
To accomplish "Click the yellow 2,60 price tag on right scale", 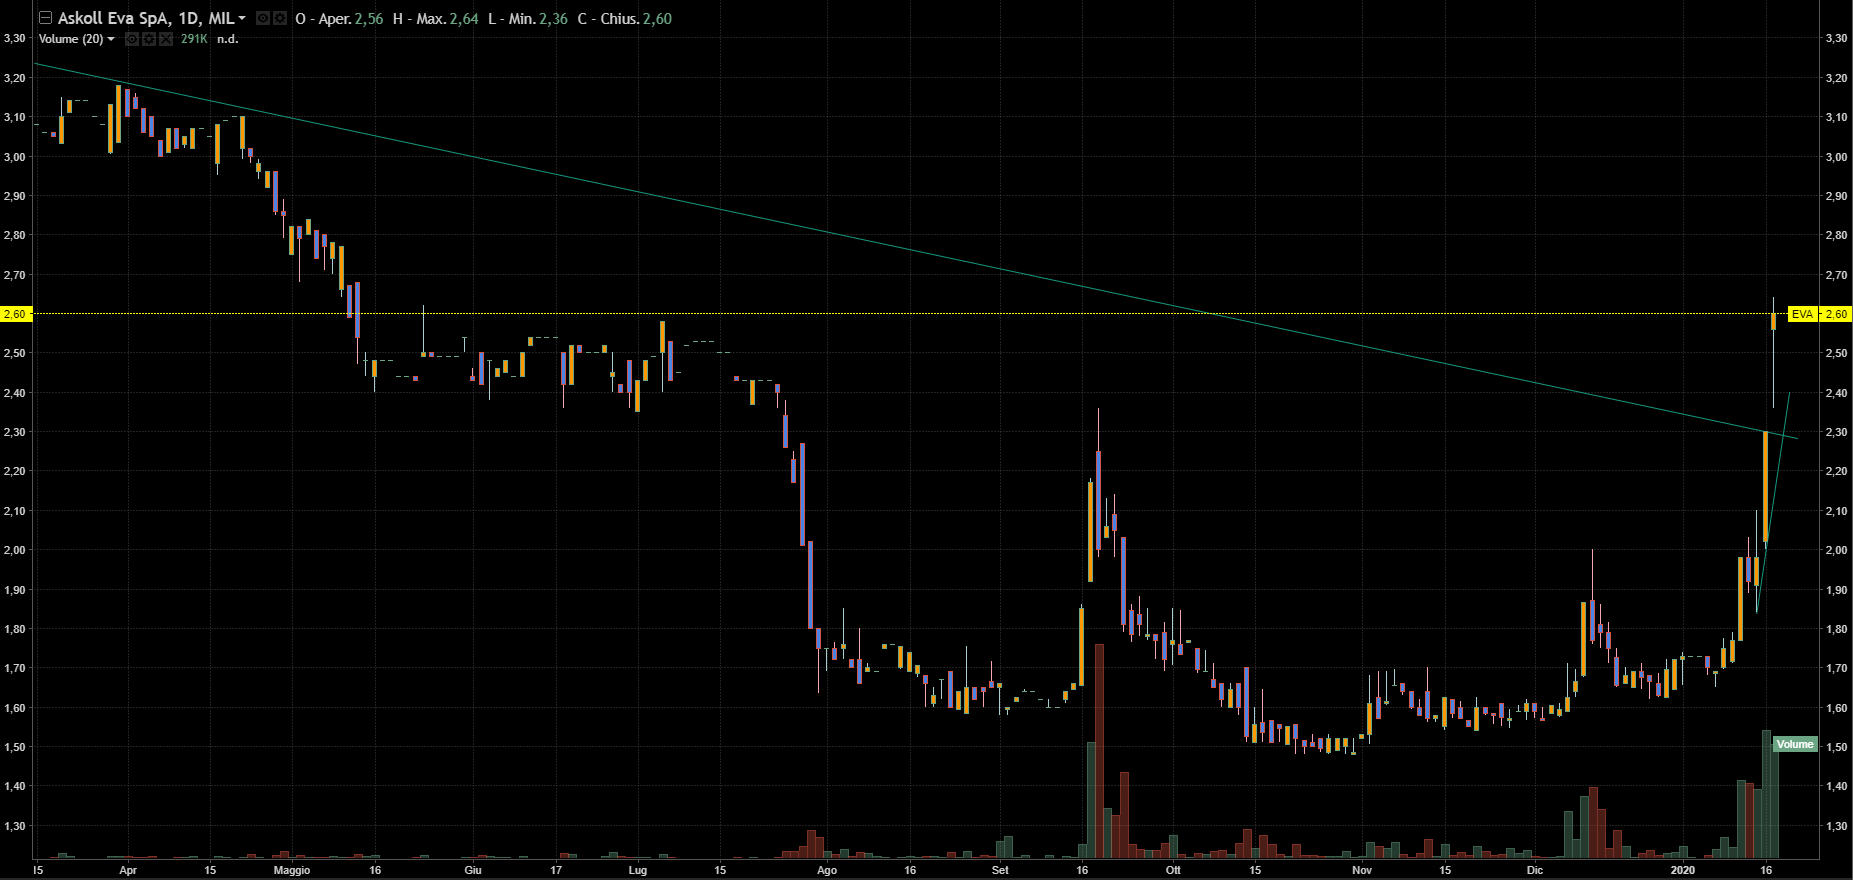I will tap(1836, 314).
